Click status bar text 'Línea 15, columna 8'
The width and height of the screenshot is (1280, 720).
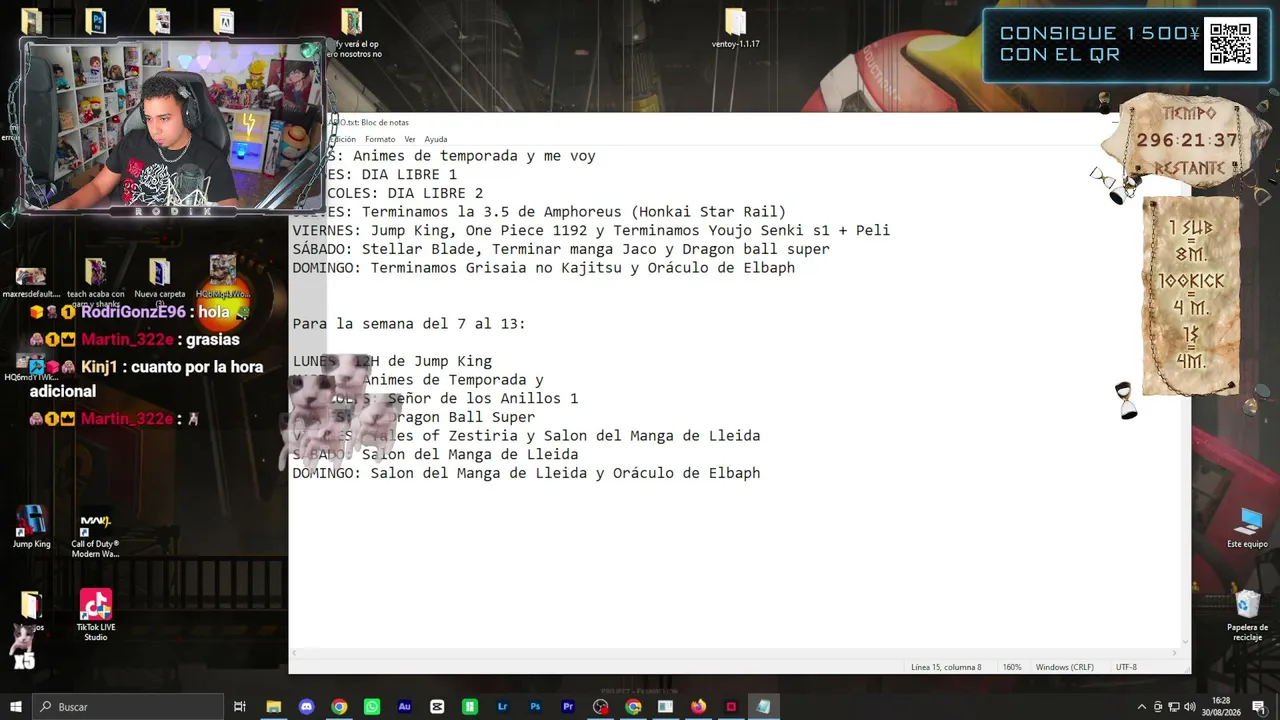[946, 667]
